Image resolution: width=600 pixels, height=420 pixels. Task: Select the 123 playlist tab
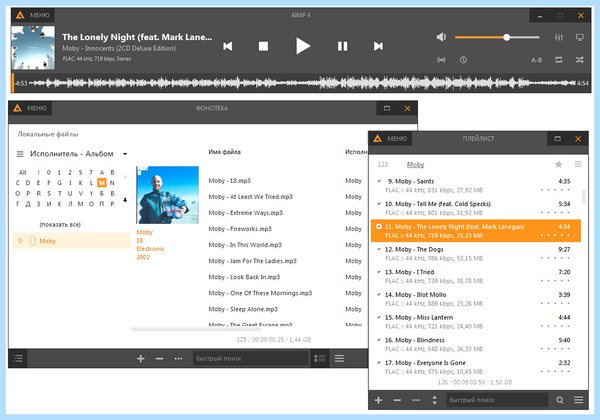coord(383,164)
